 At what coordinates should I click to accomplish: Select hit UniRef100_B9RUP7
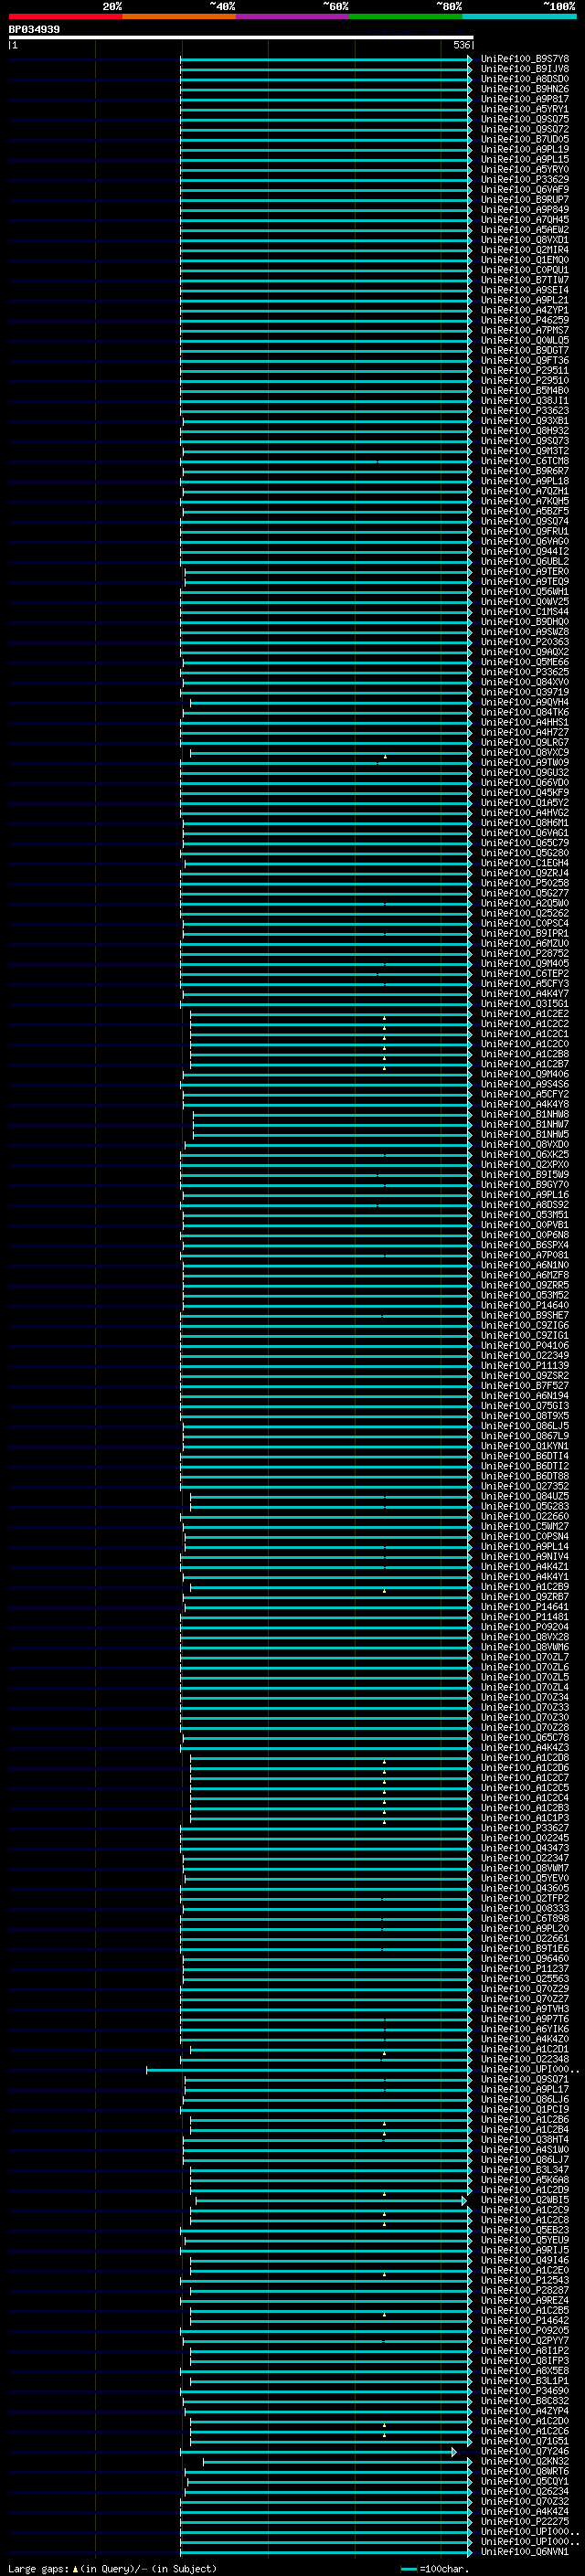tap(525, 200)
